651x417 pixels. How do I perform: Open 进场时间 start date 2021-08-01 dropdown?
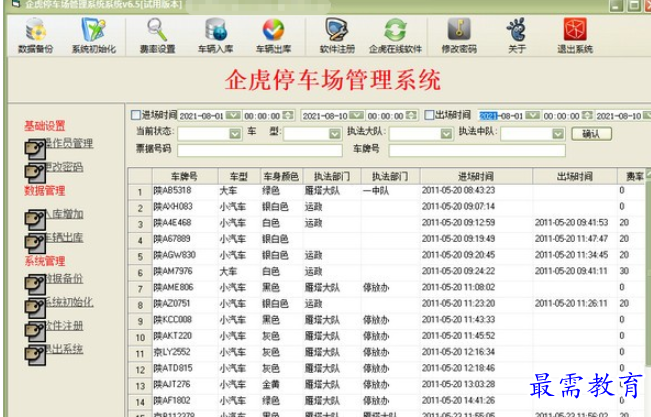click(233, 115)
